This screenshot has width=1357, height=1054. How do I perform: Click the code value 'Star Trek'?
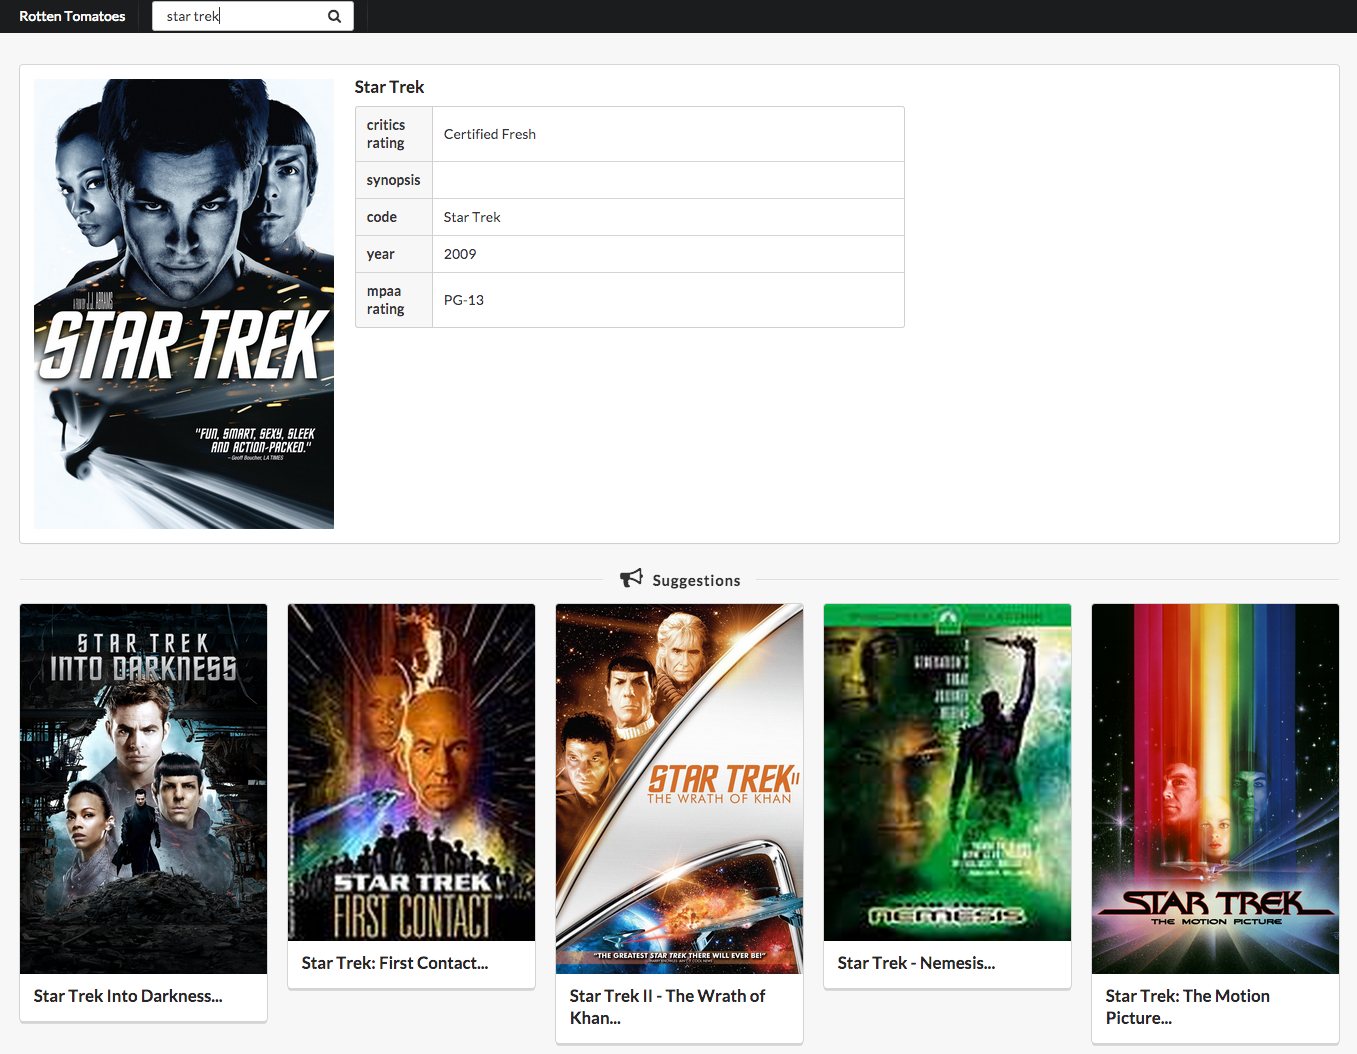click(x=472, y=217)
